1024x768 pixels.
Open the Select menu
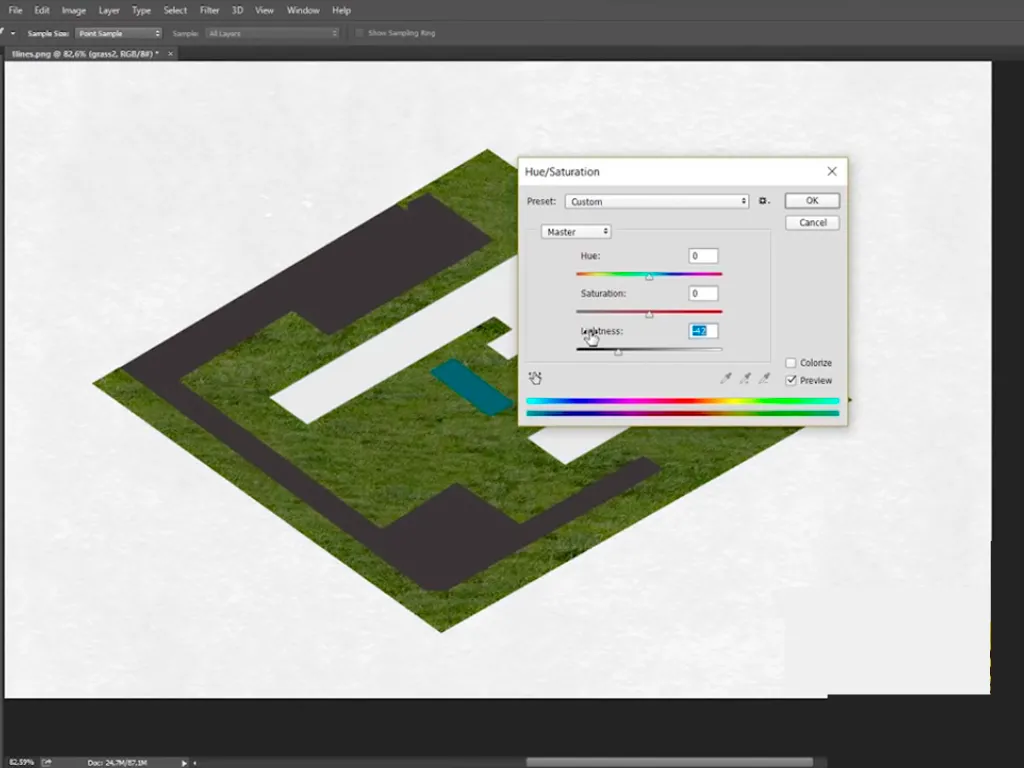point(175,10)
